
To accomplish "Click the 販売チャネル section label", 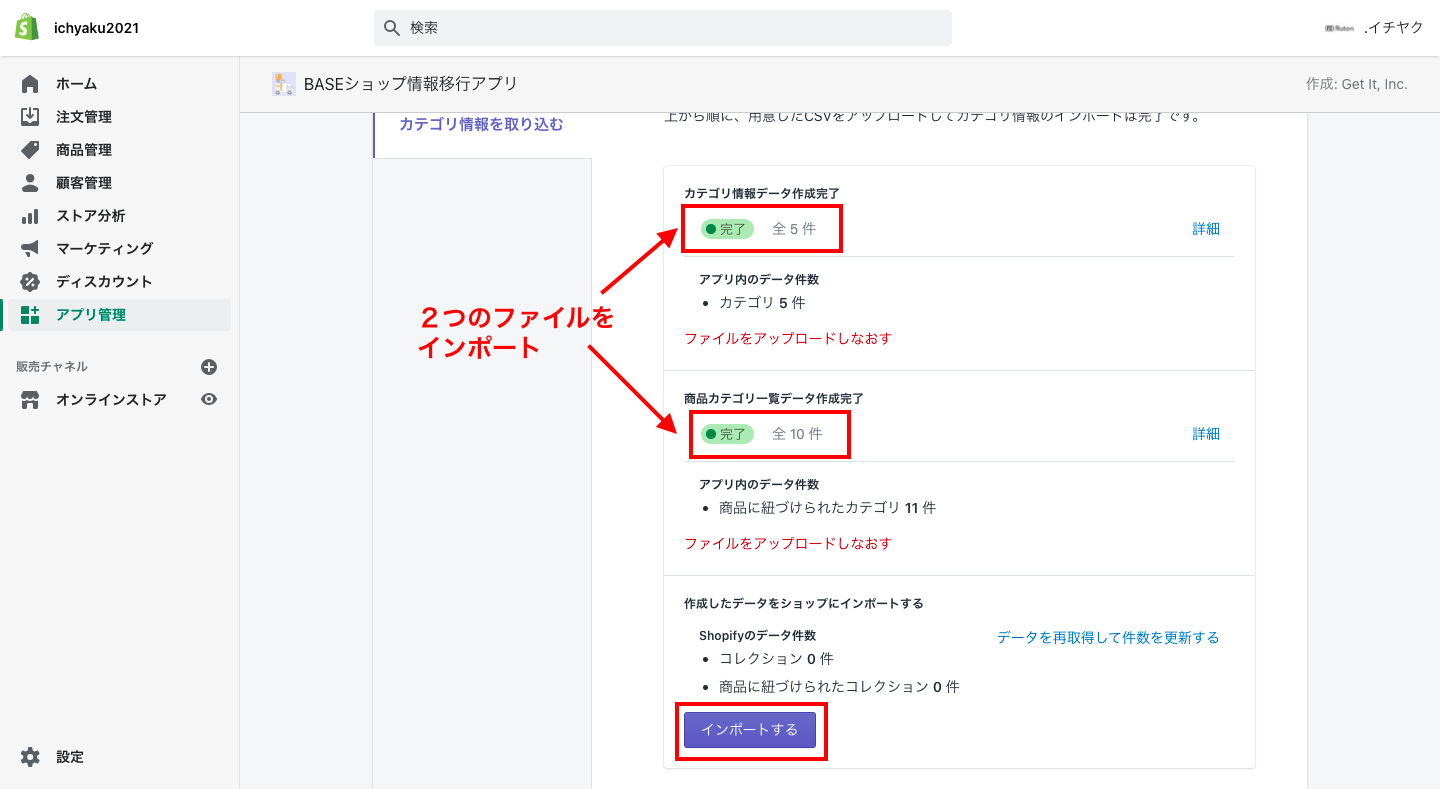I will pos(52,367).
